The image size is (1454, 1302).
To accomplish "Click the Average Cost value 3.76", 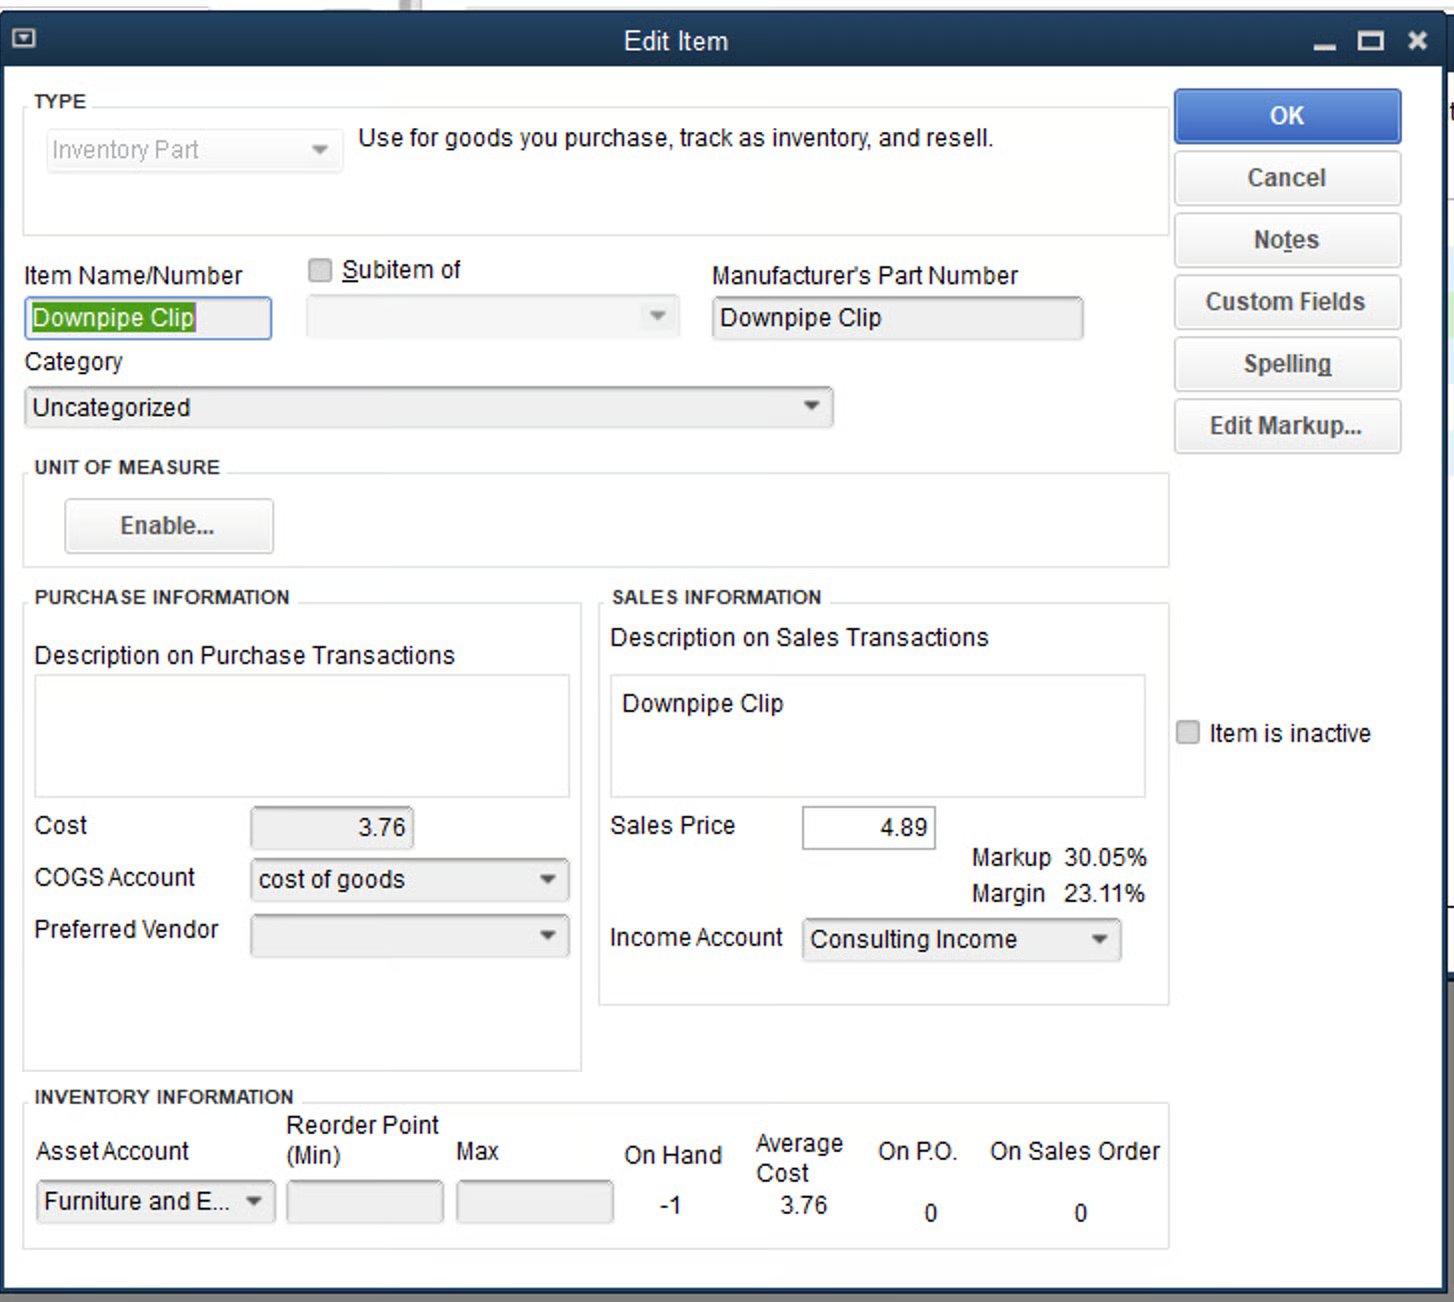I will point(804,1205).
